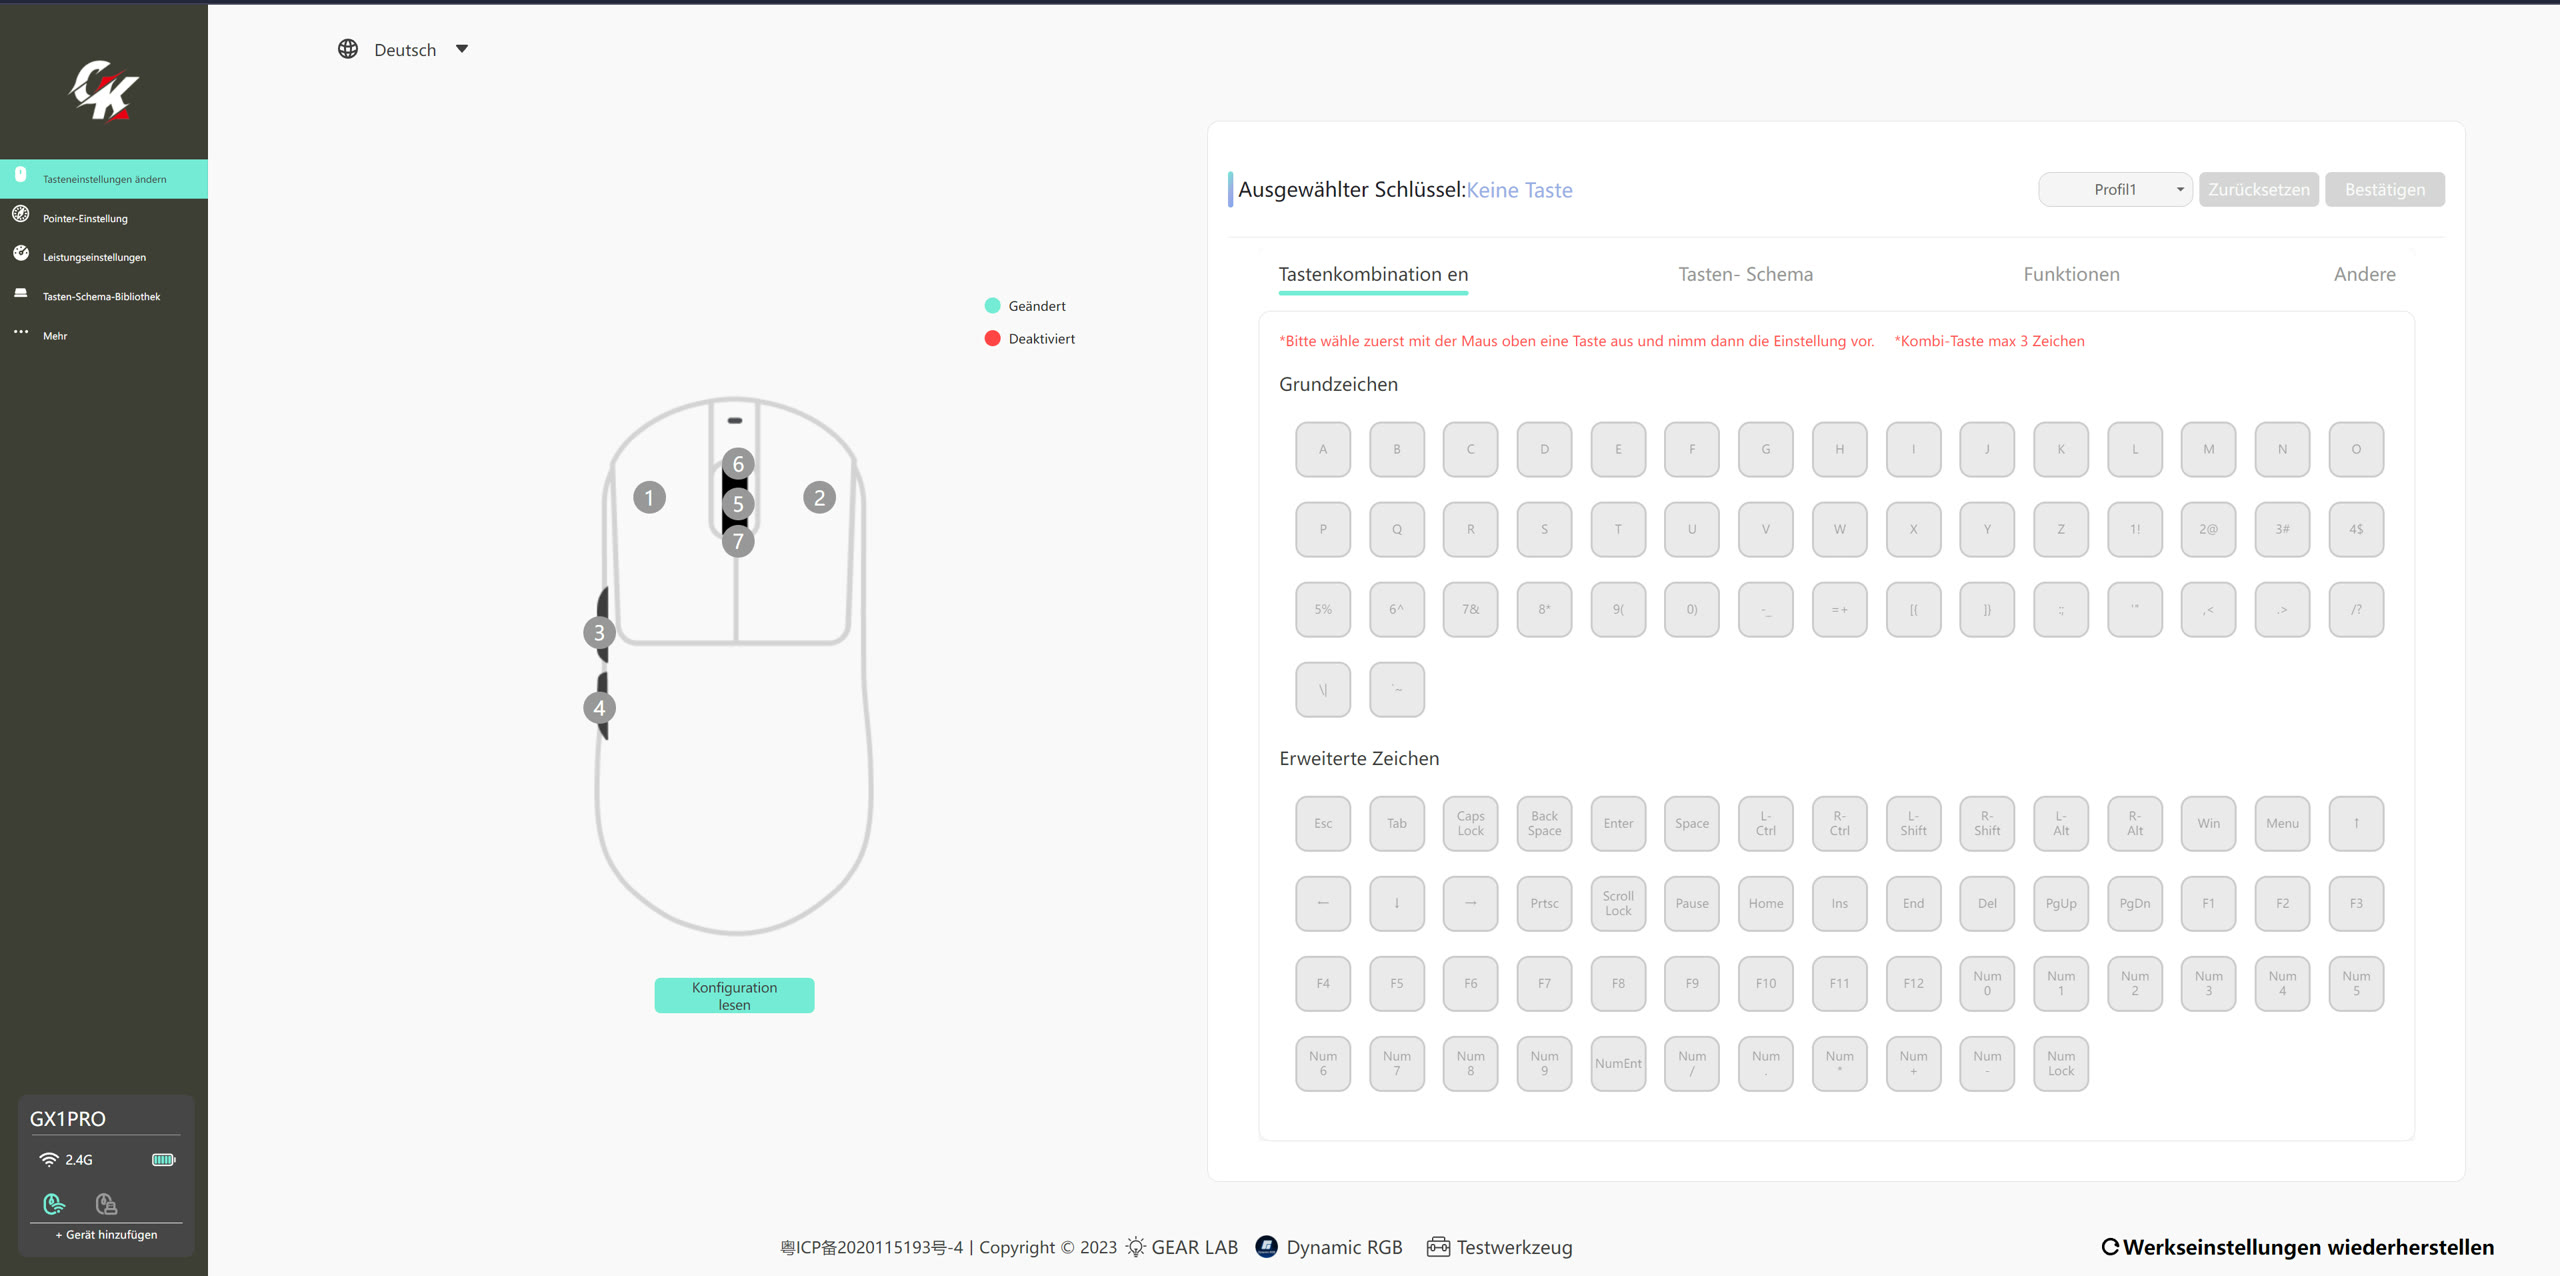Switch to the Tasten- Schema tab
This screenshot has height=1276, width=2560.
point(1745,274)
